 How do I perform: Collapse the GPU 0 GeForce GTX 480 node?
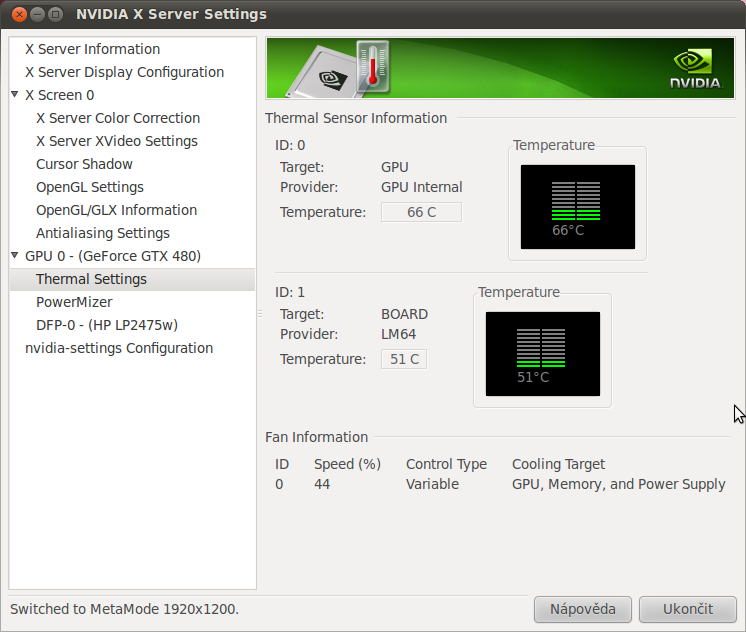pos(15,256)
